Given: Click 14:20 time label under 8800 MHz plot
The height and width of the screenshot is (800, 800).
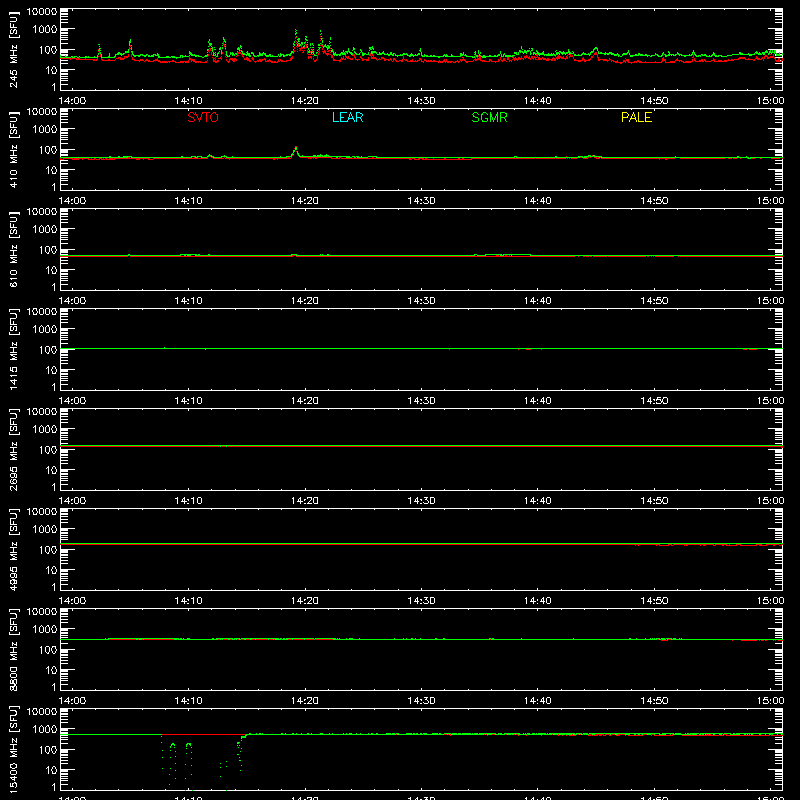Looking at the screenshot, I should point(305,701).
